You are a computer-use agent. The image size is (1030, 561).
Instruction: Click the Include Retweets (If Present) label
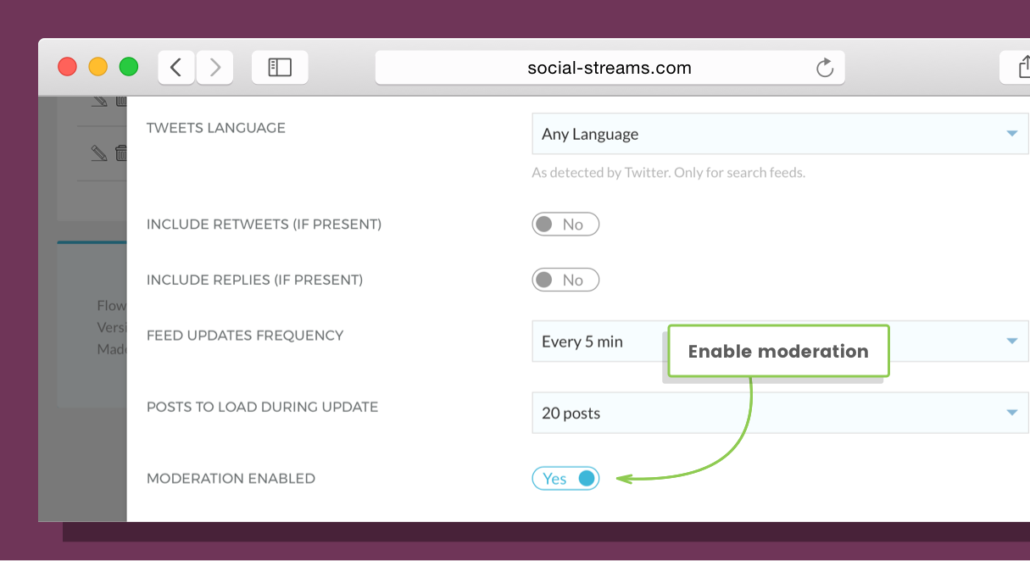(263, 224)
